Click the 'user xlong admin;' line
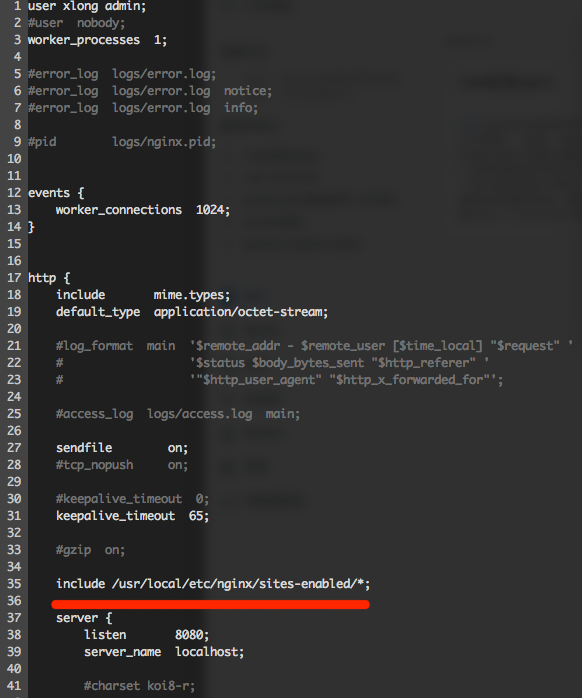 point(87,6)
